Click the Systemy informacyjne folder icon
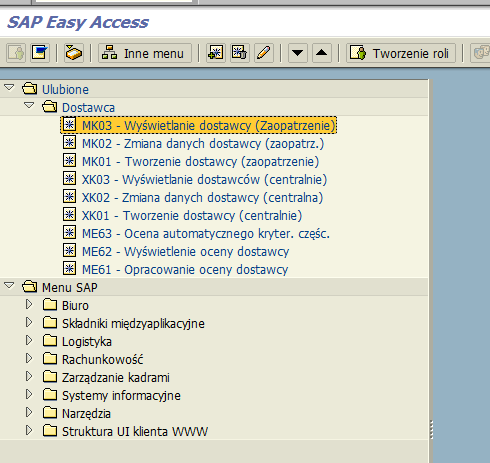This screenshot has width=490, height=463. pos(50,395)
